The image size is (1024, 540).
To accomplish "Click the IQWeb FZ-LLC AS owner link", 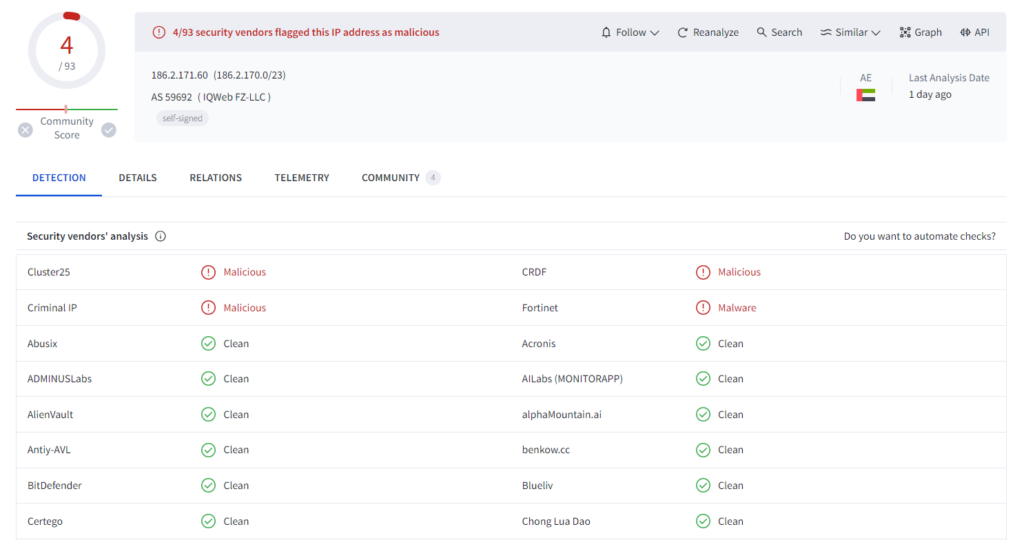I will tap(234, 97).
